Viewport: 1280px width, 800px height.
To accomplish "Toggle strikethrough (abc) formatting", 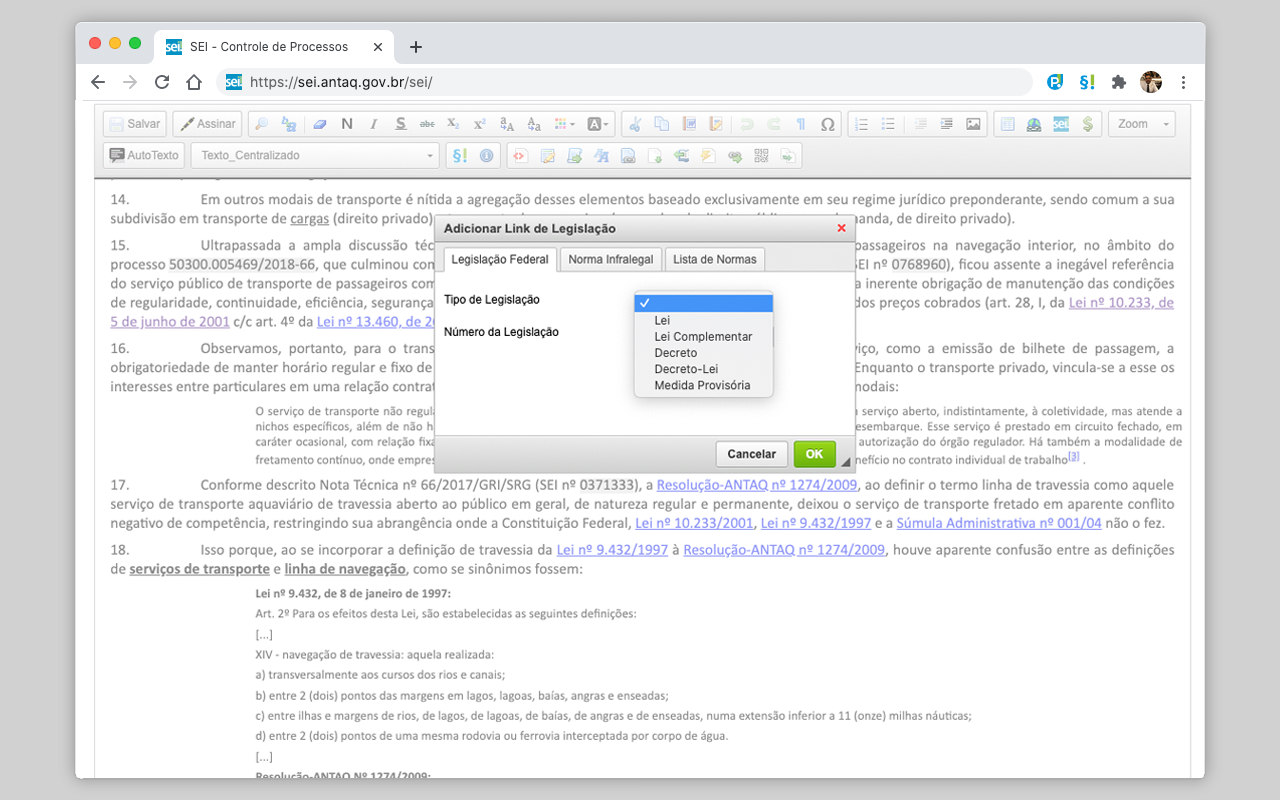I will [427, 124].
